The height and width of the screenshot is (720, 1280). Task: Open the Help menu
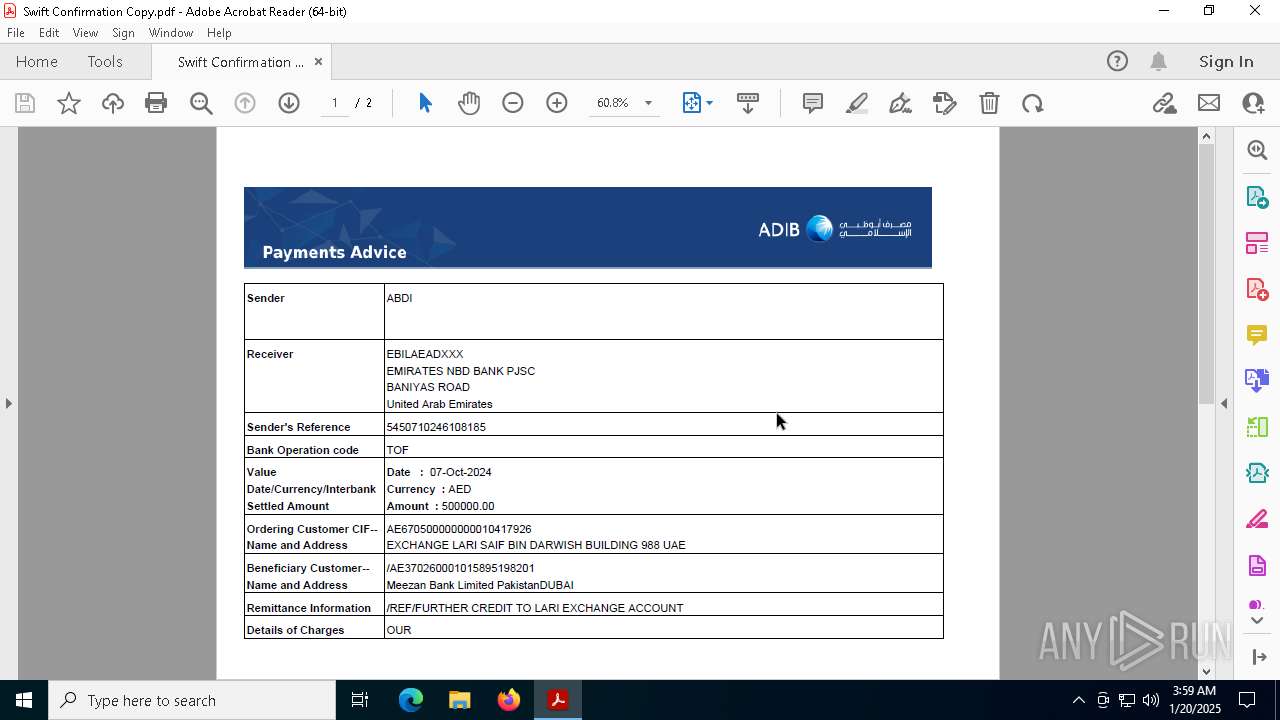point(219,33)
